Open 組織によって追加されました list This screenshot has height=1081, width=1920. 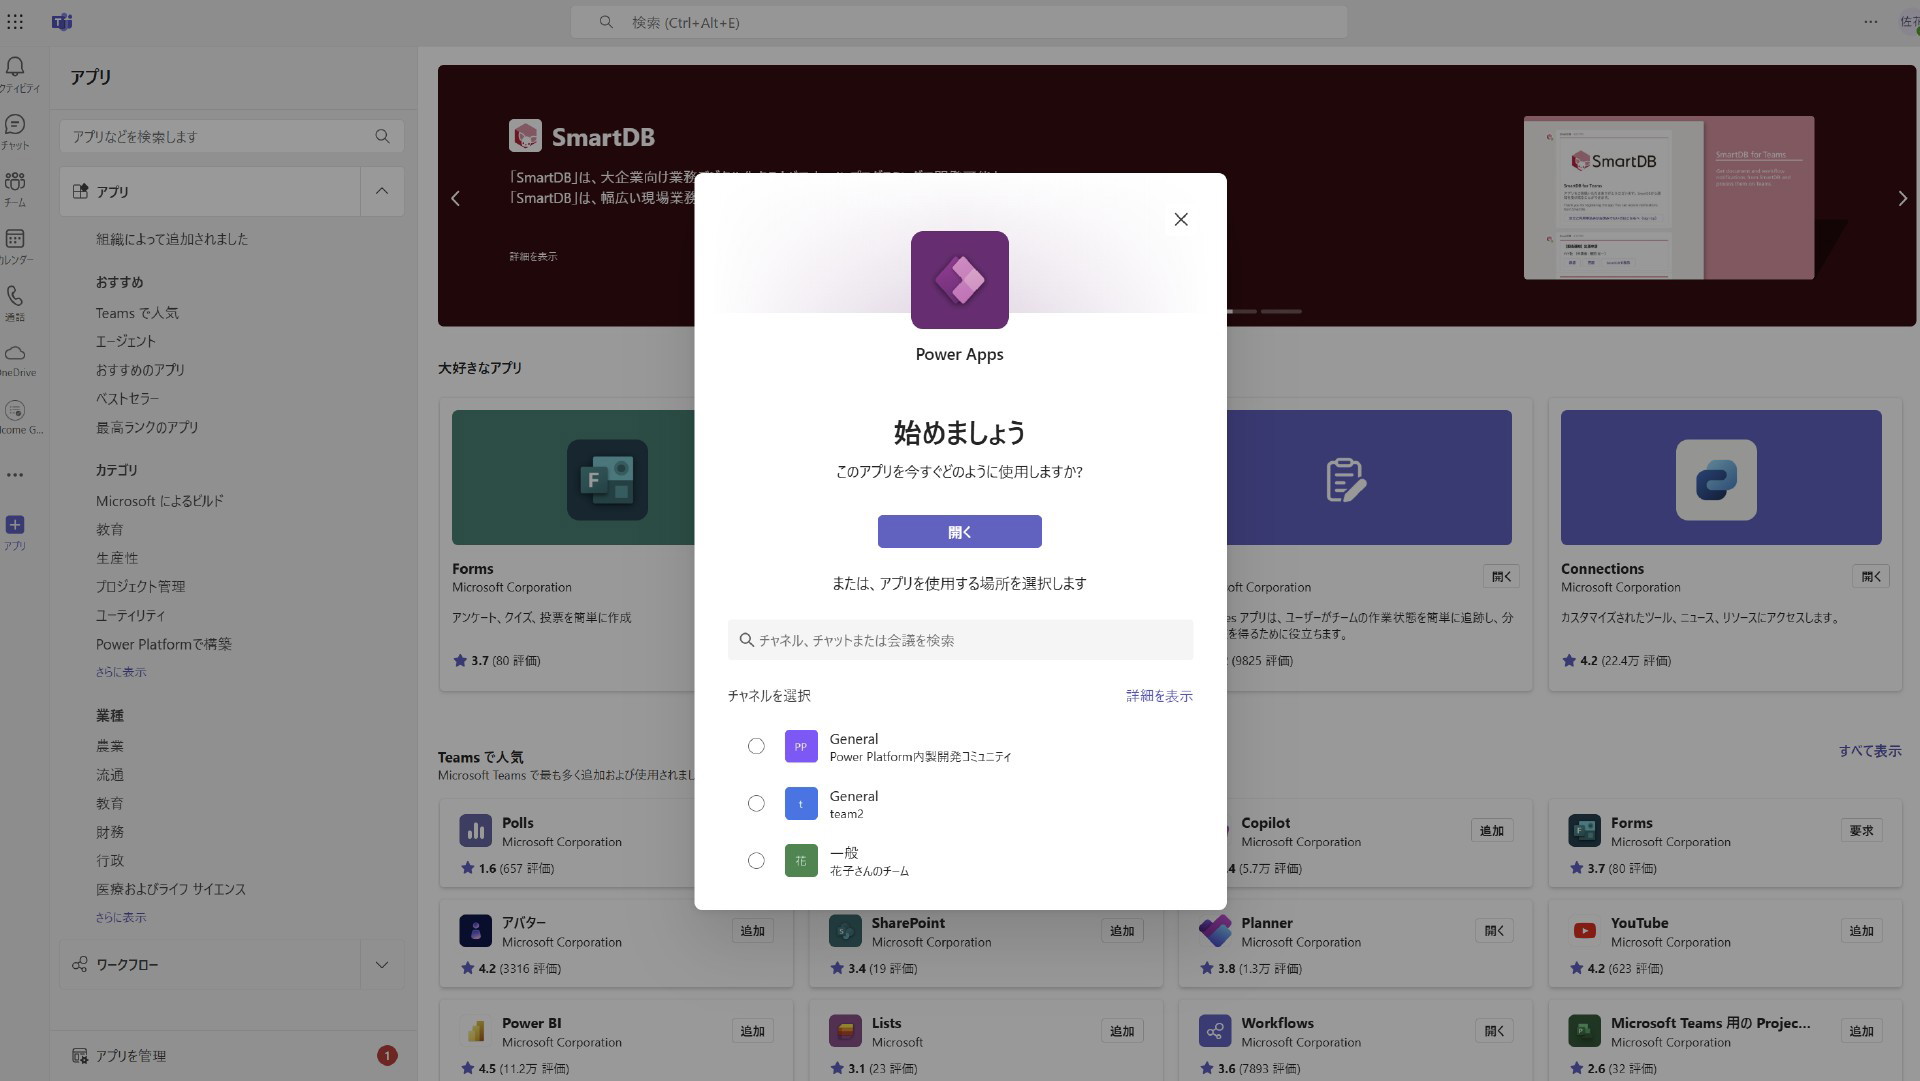[x=172, y=239]
